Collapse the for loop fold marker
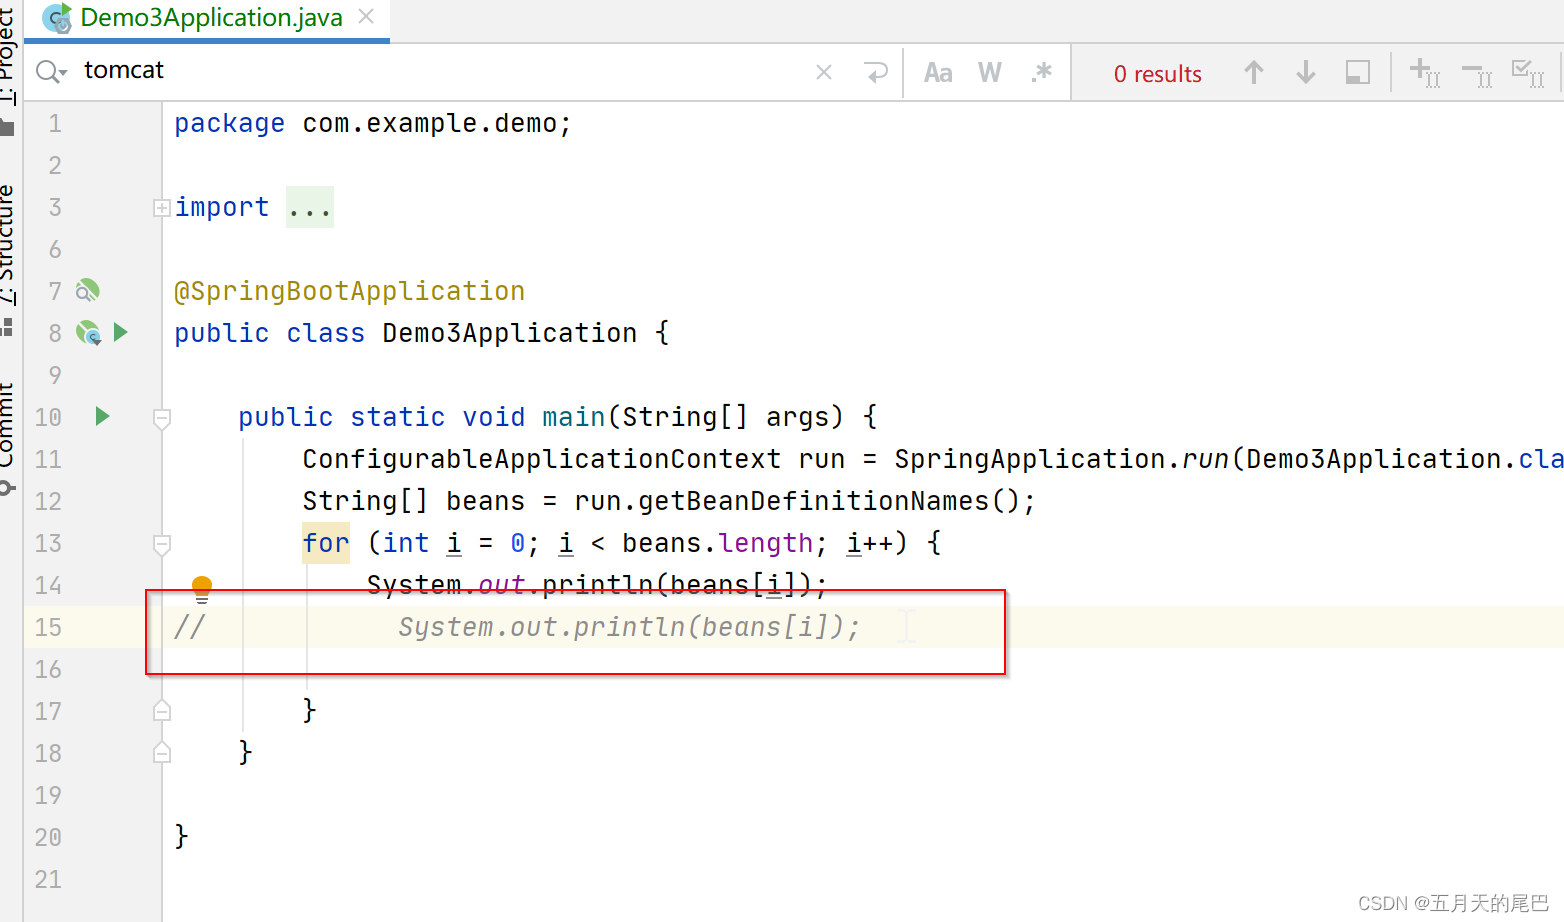Screen dimensions: 1564x922 point(162,544)
